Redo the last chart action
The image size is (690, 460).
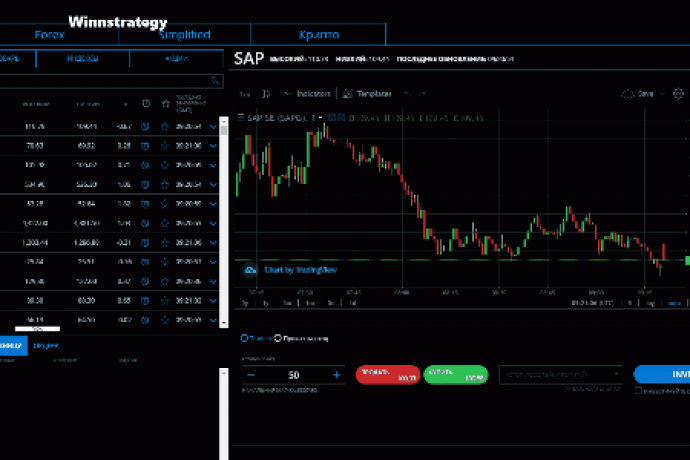point(422,94)
